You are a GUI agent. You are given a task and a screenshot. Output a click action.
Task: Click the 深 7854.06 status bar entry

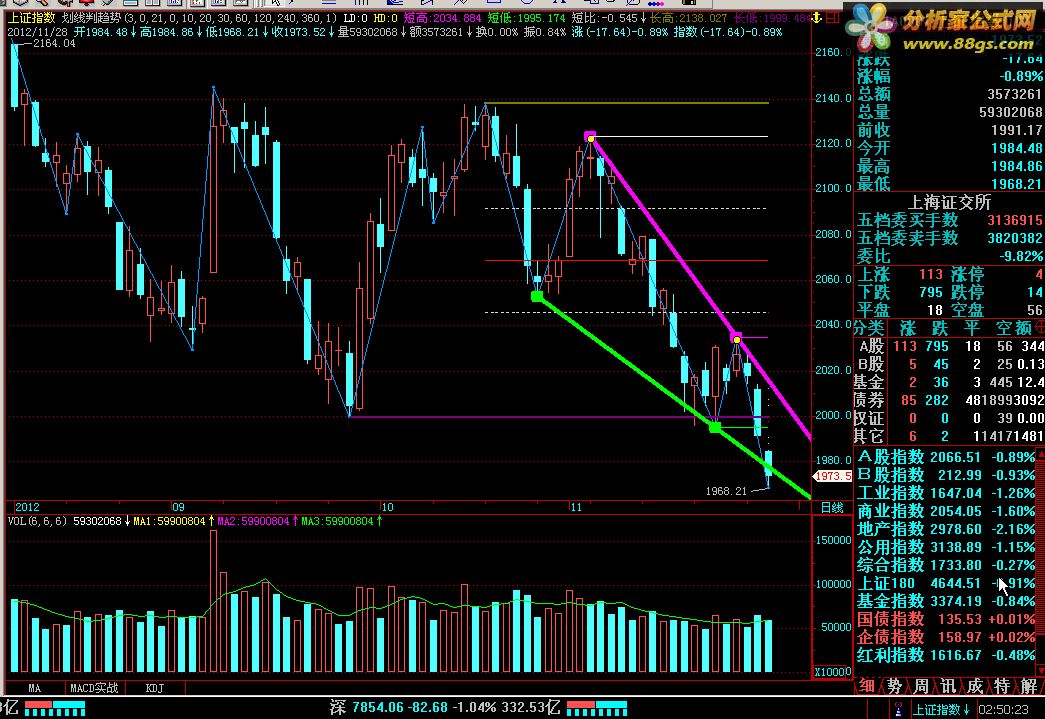coord(445,707)
